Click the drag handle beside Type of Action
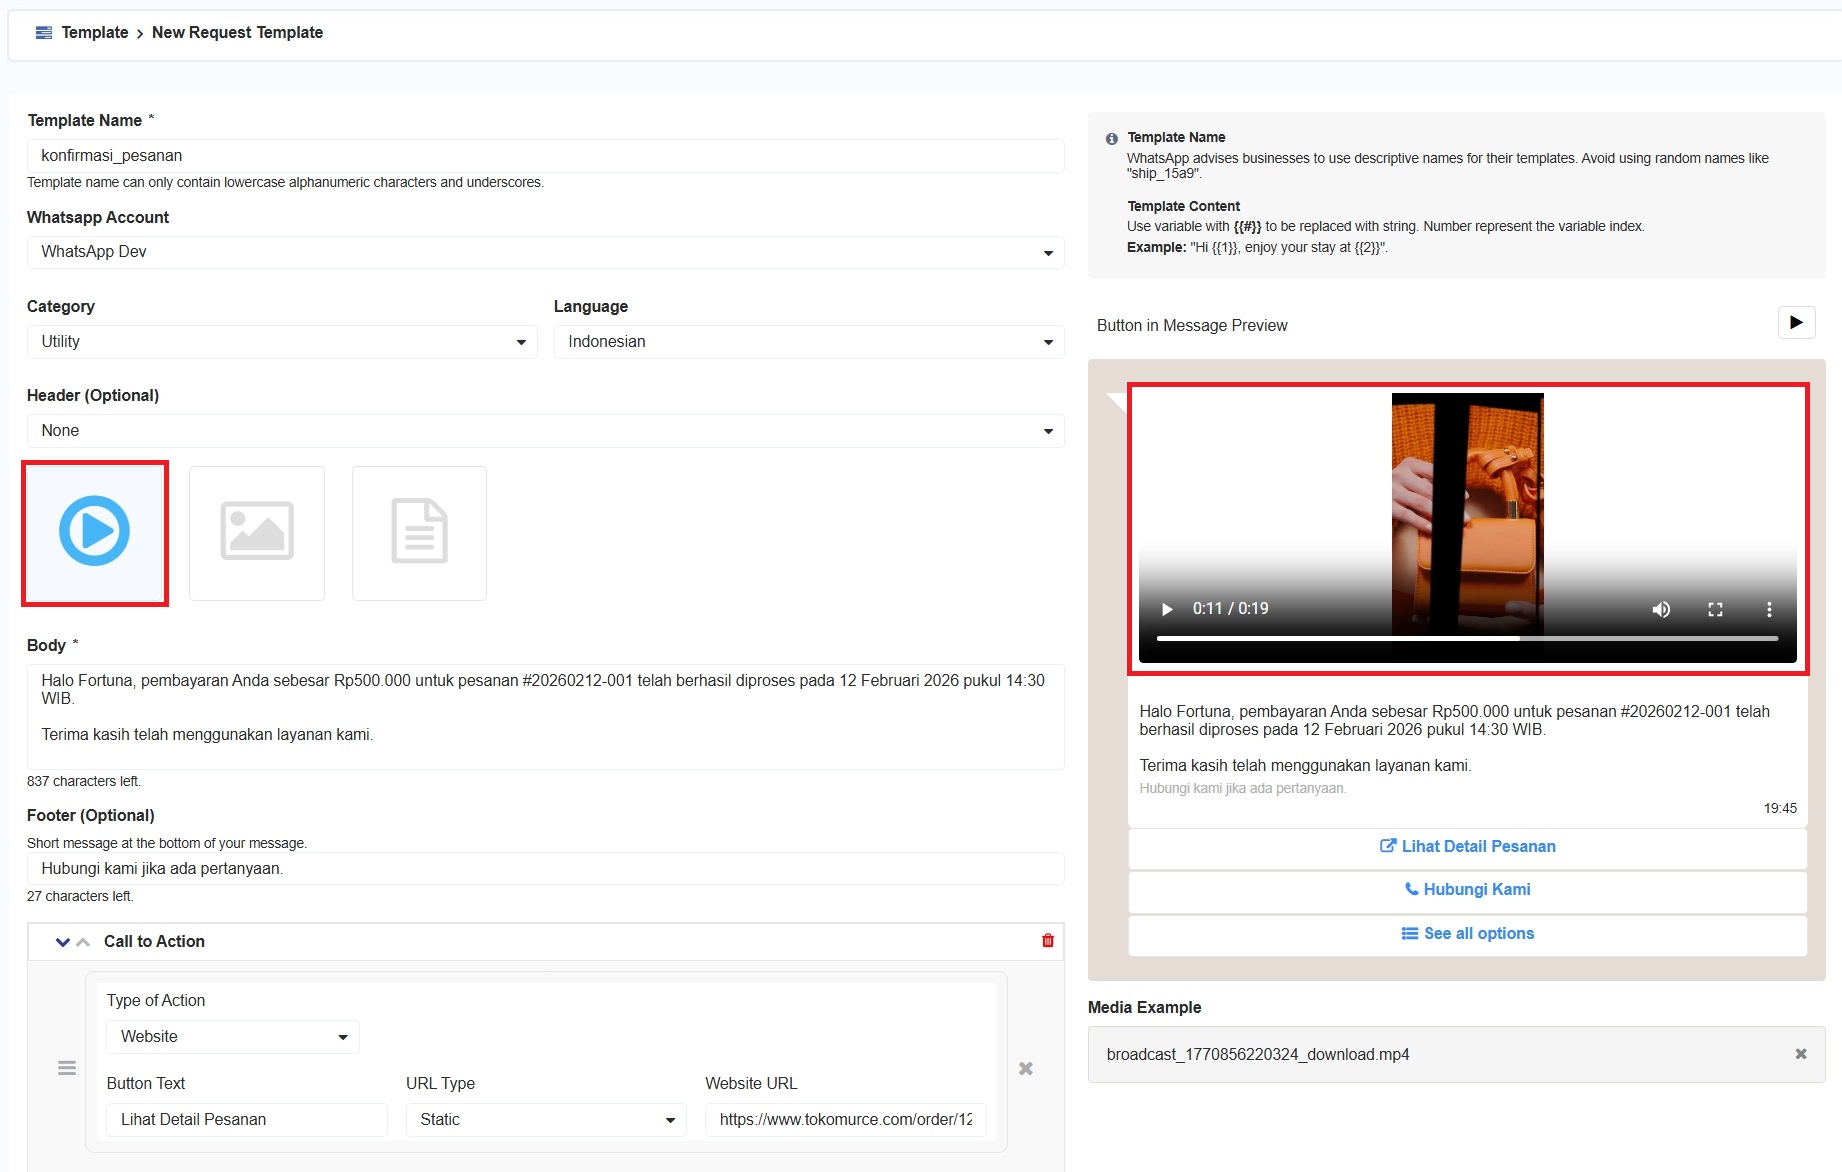1842x1172 pixels. point(67,1068)
